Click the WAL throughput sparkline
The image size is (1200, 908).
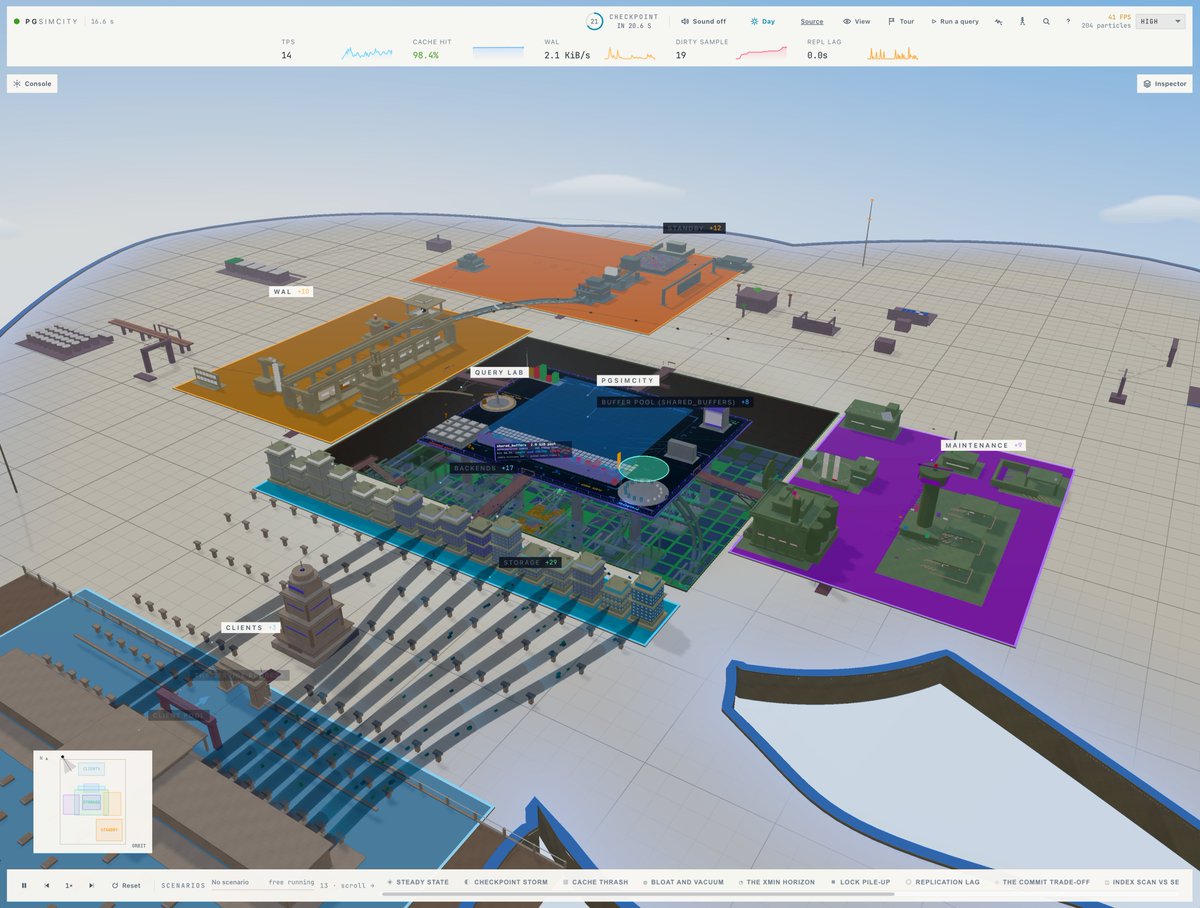coord(630,53)
